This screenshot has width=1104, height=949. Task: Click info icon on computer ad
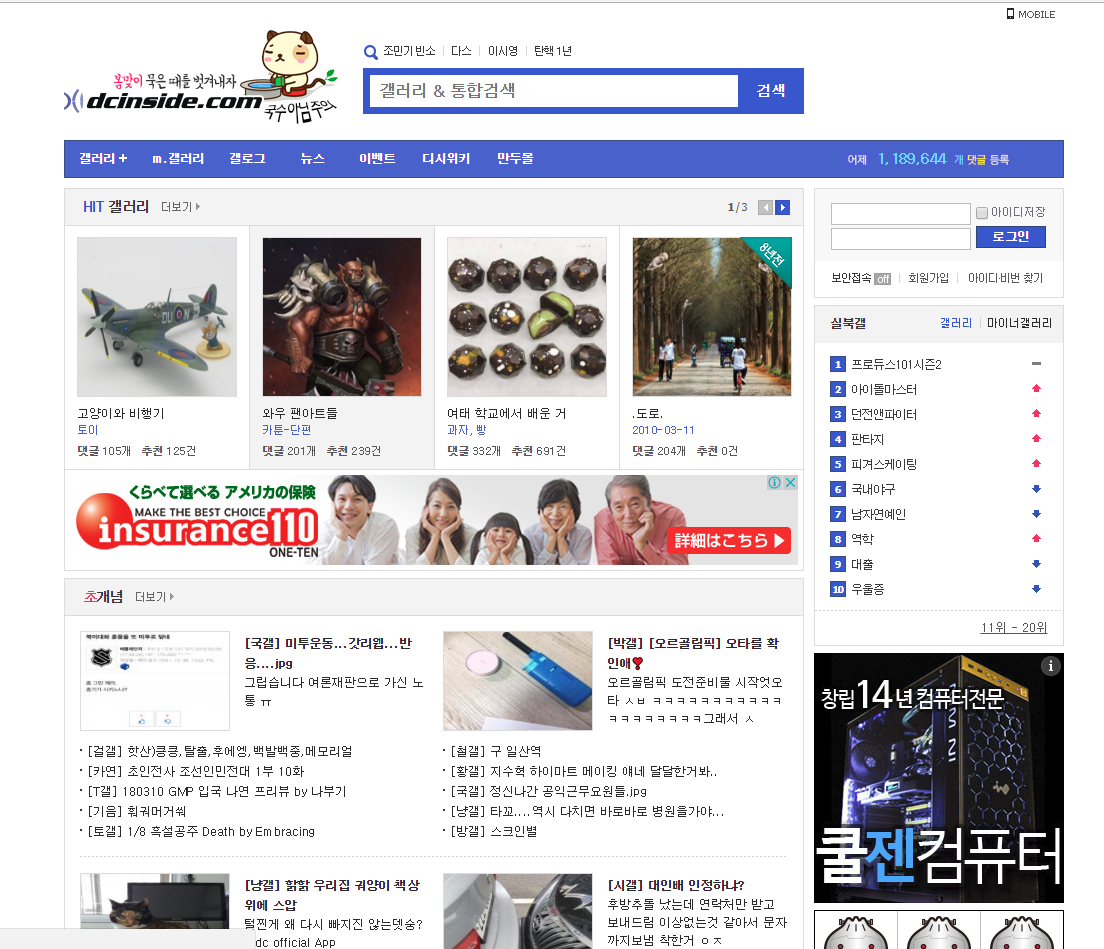click(x=1050, y=666)
